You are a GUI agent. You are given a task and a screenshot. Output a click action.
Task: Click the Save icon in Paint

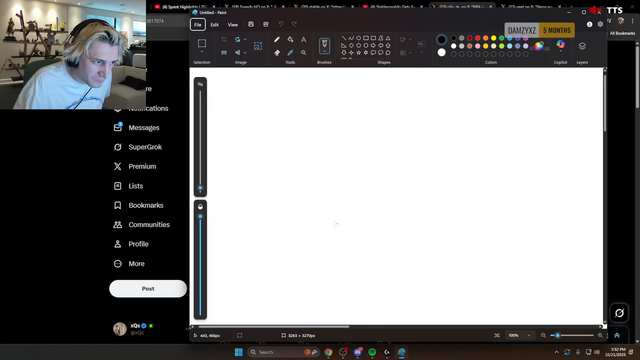(251, 24)
